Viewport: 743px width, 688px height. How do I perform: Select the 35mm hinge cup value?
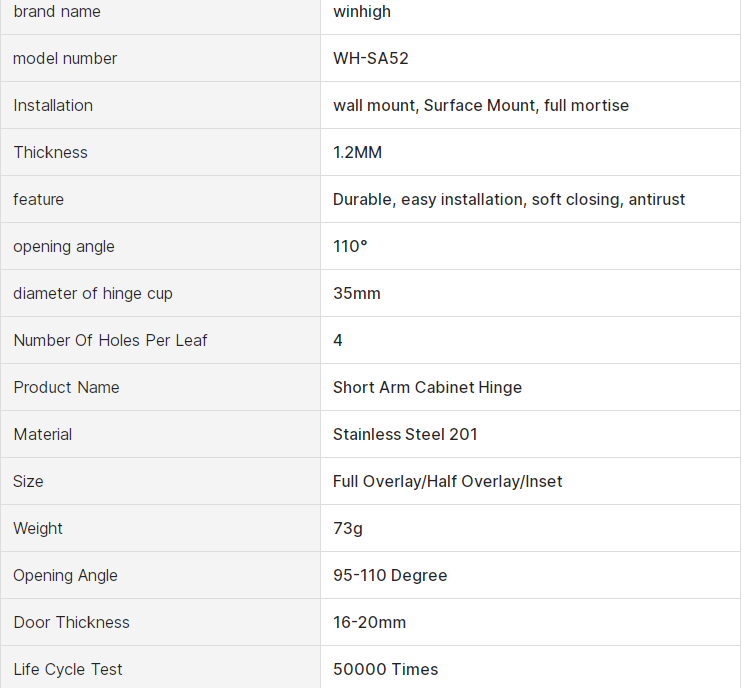[357, 294]
